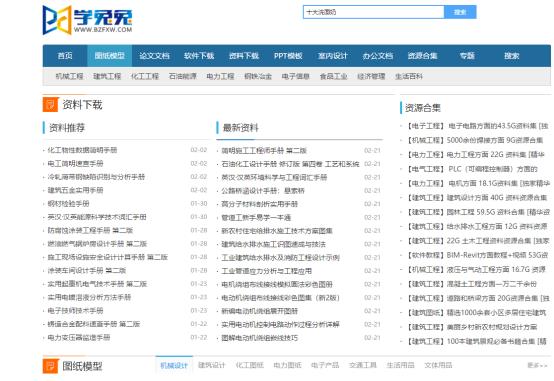Open 化工物性数据简明手册 in 资料推荐
The height and width of the screenshot is (381, 554).
pyautogui.click(x=82, y=150)
